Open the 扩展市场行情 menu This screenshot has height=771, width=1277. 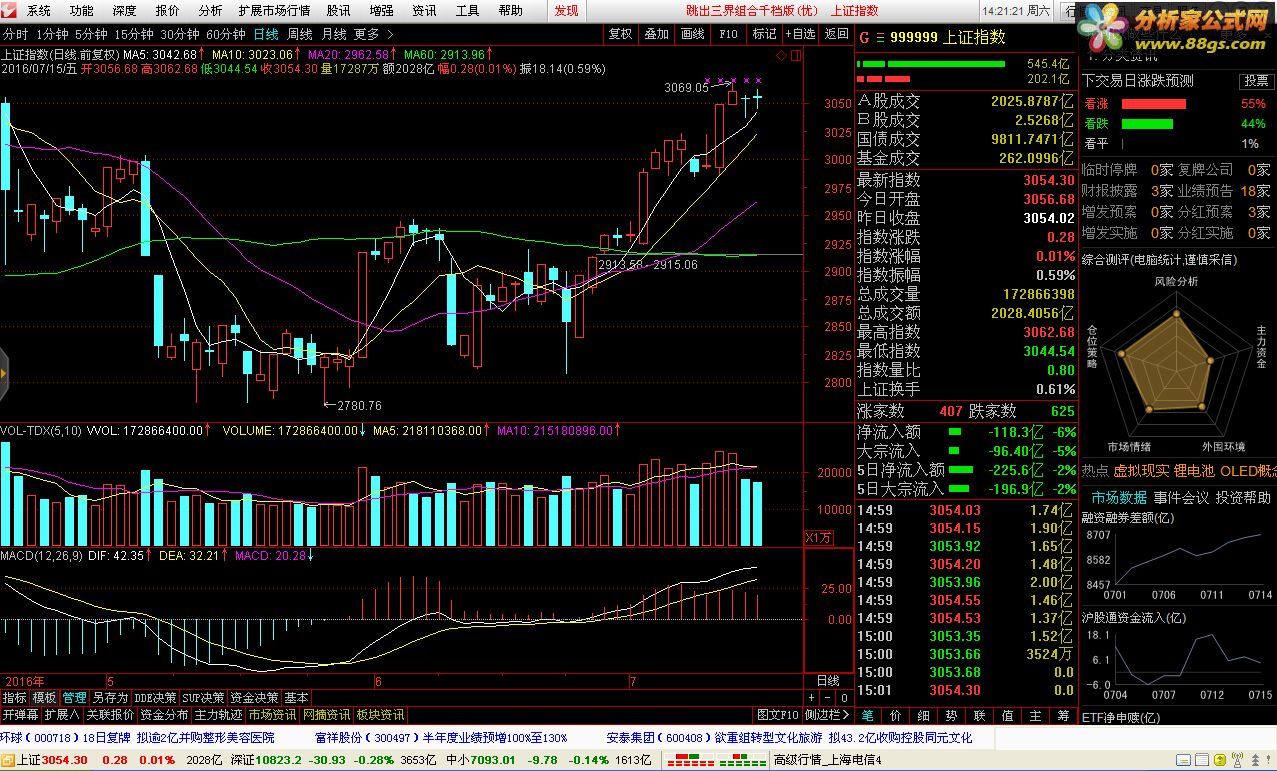click(274, 10)
